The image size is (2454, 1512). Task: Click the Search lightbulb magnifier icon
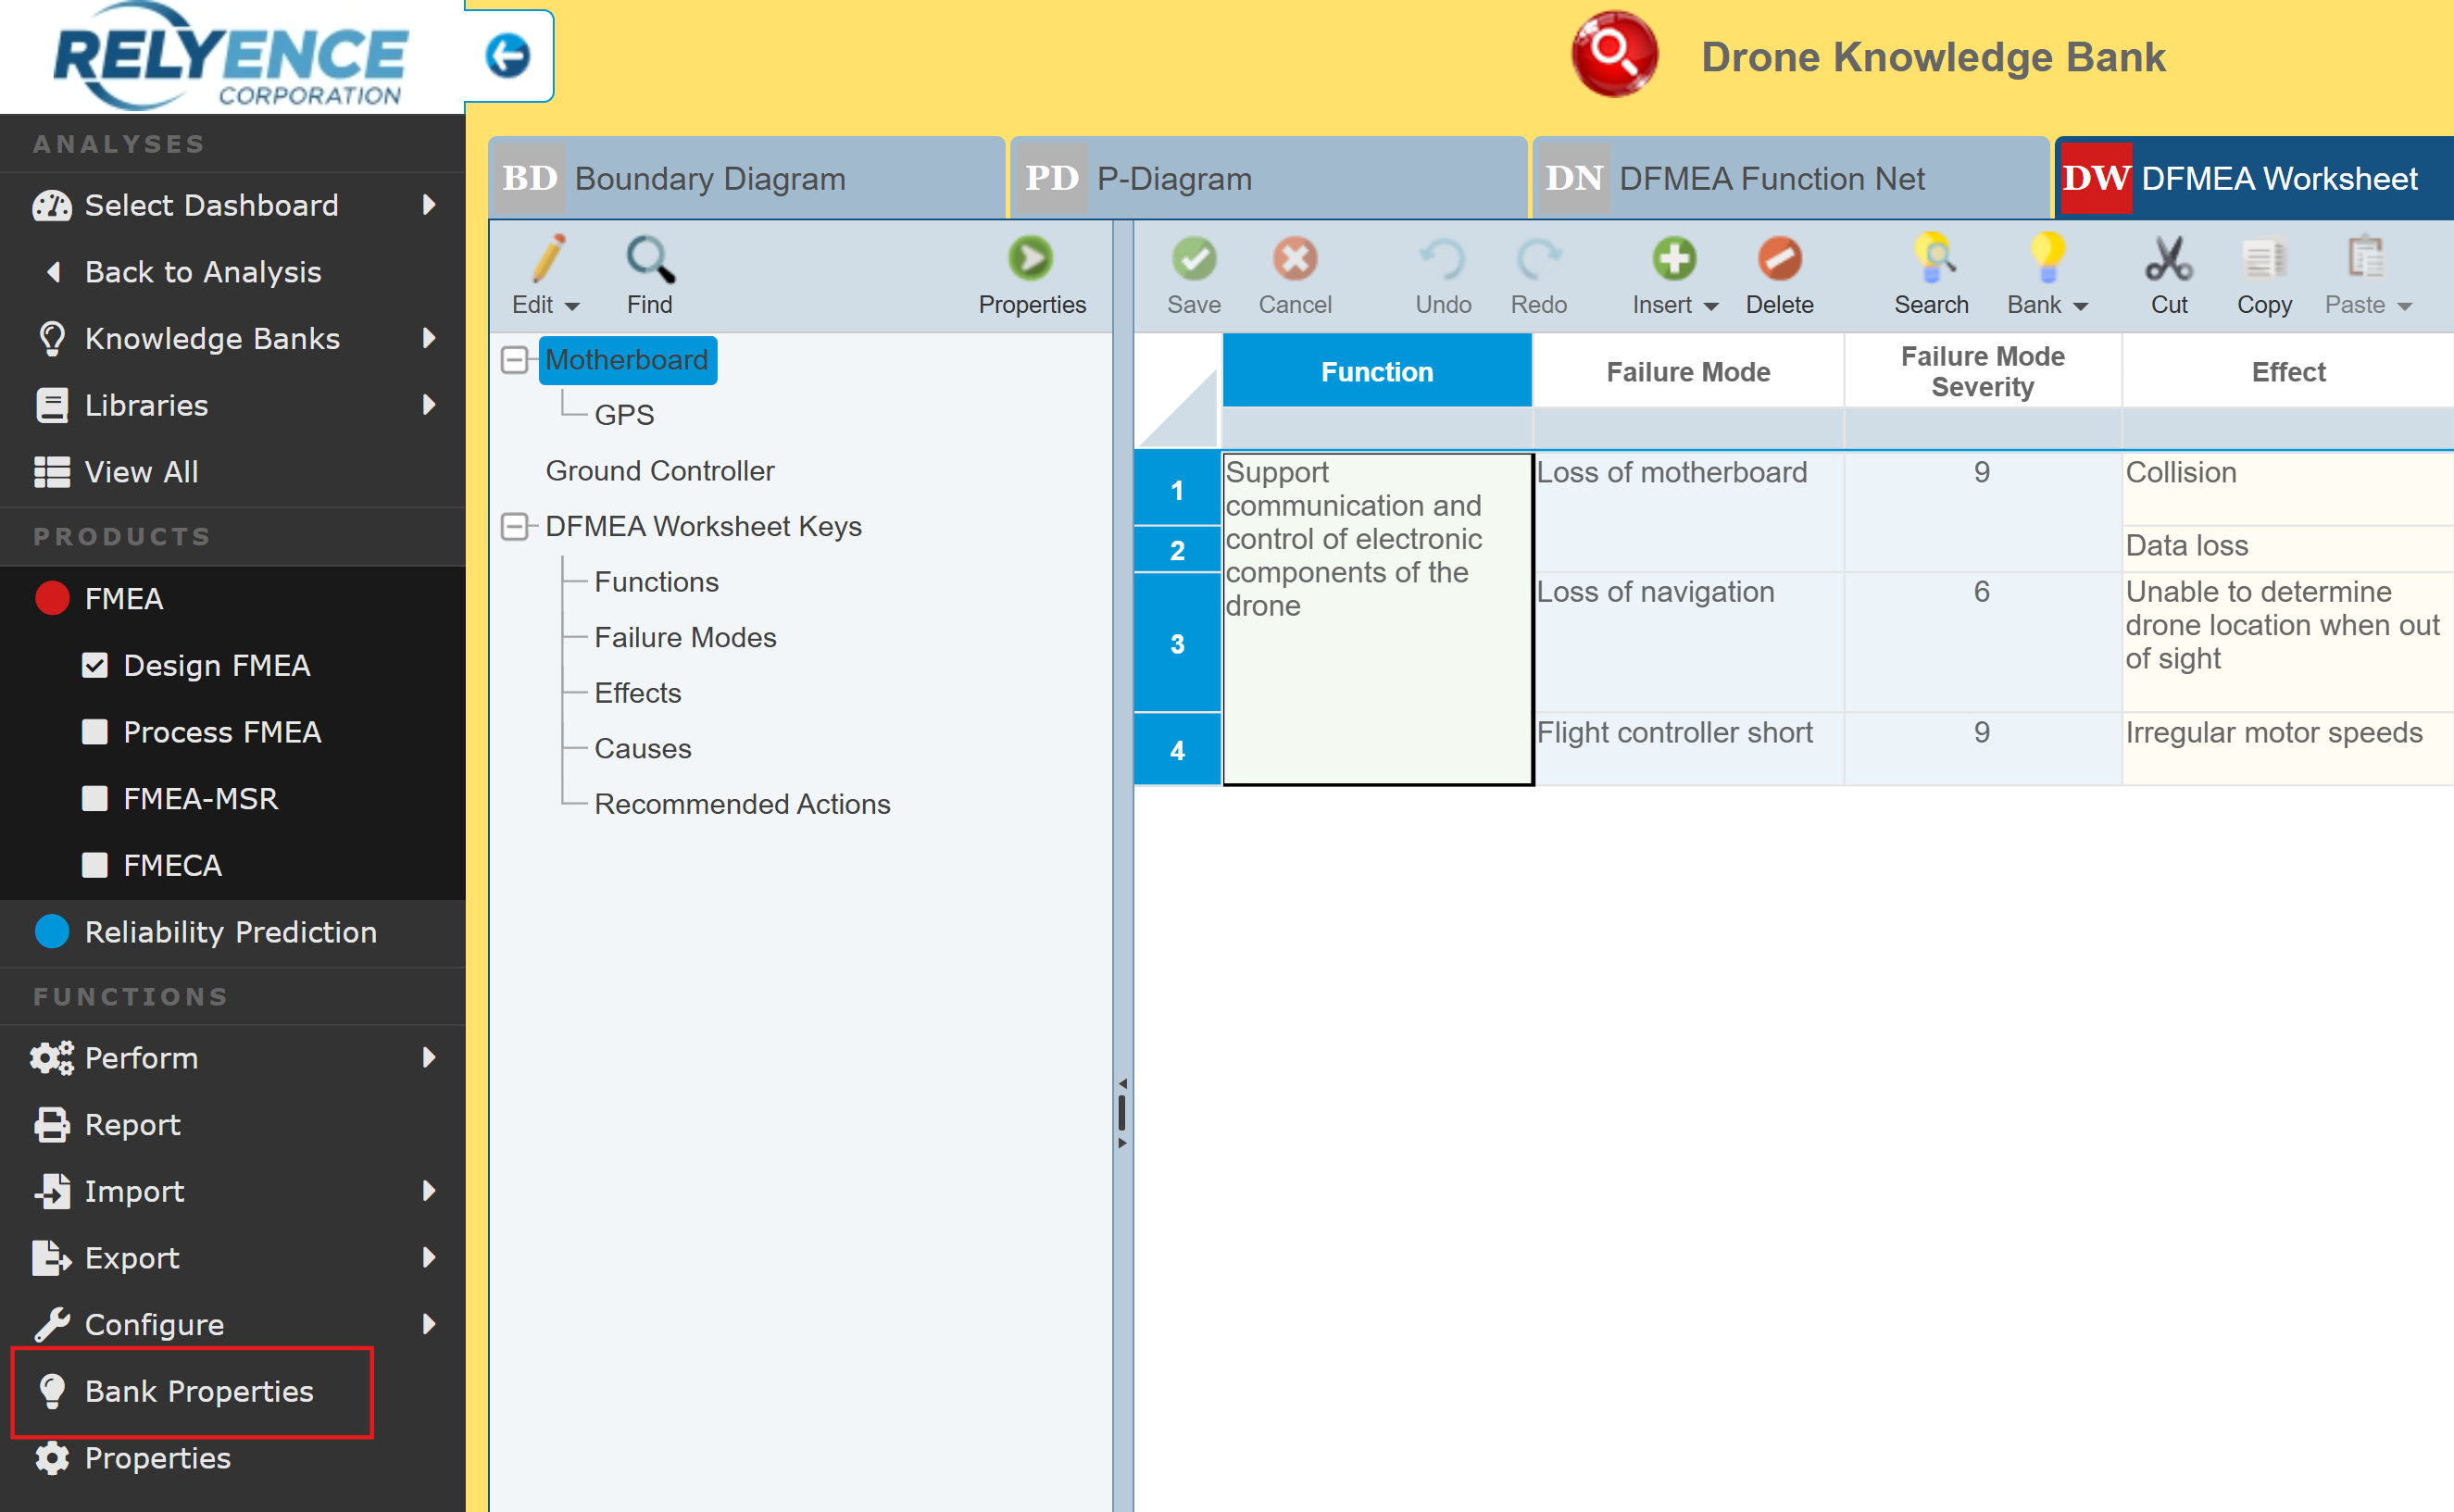(1932, 260)
